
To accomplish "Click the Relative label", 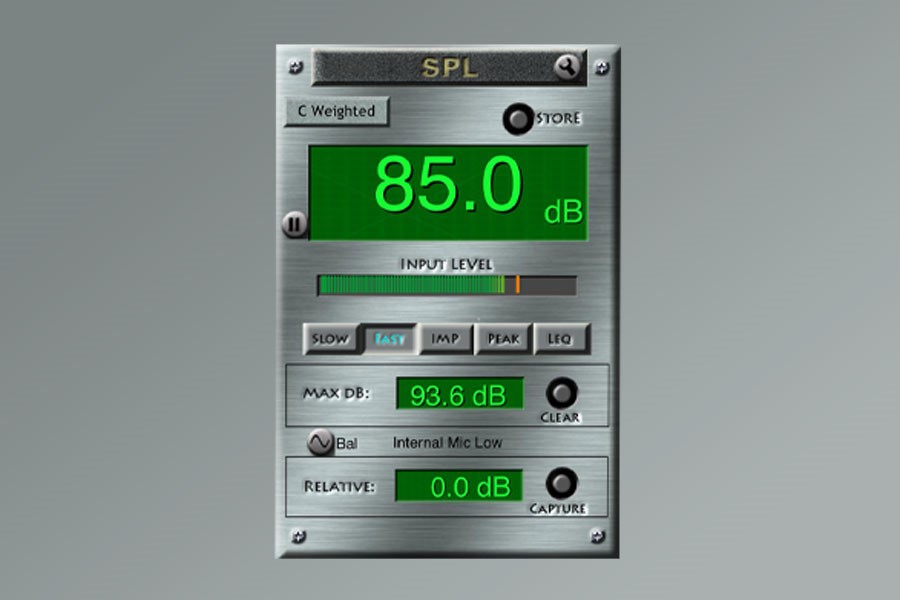I will click(340, 486).
